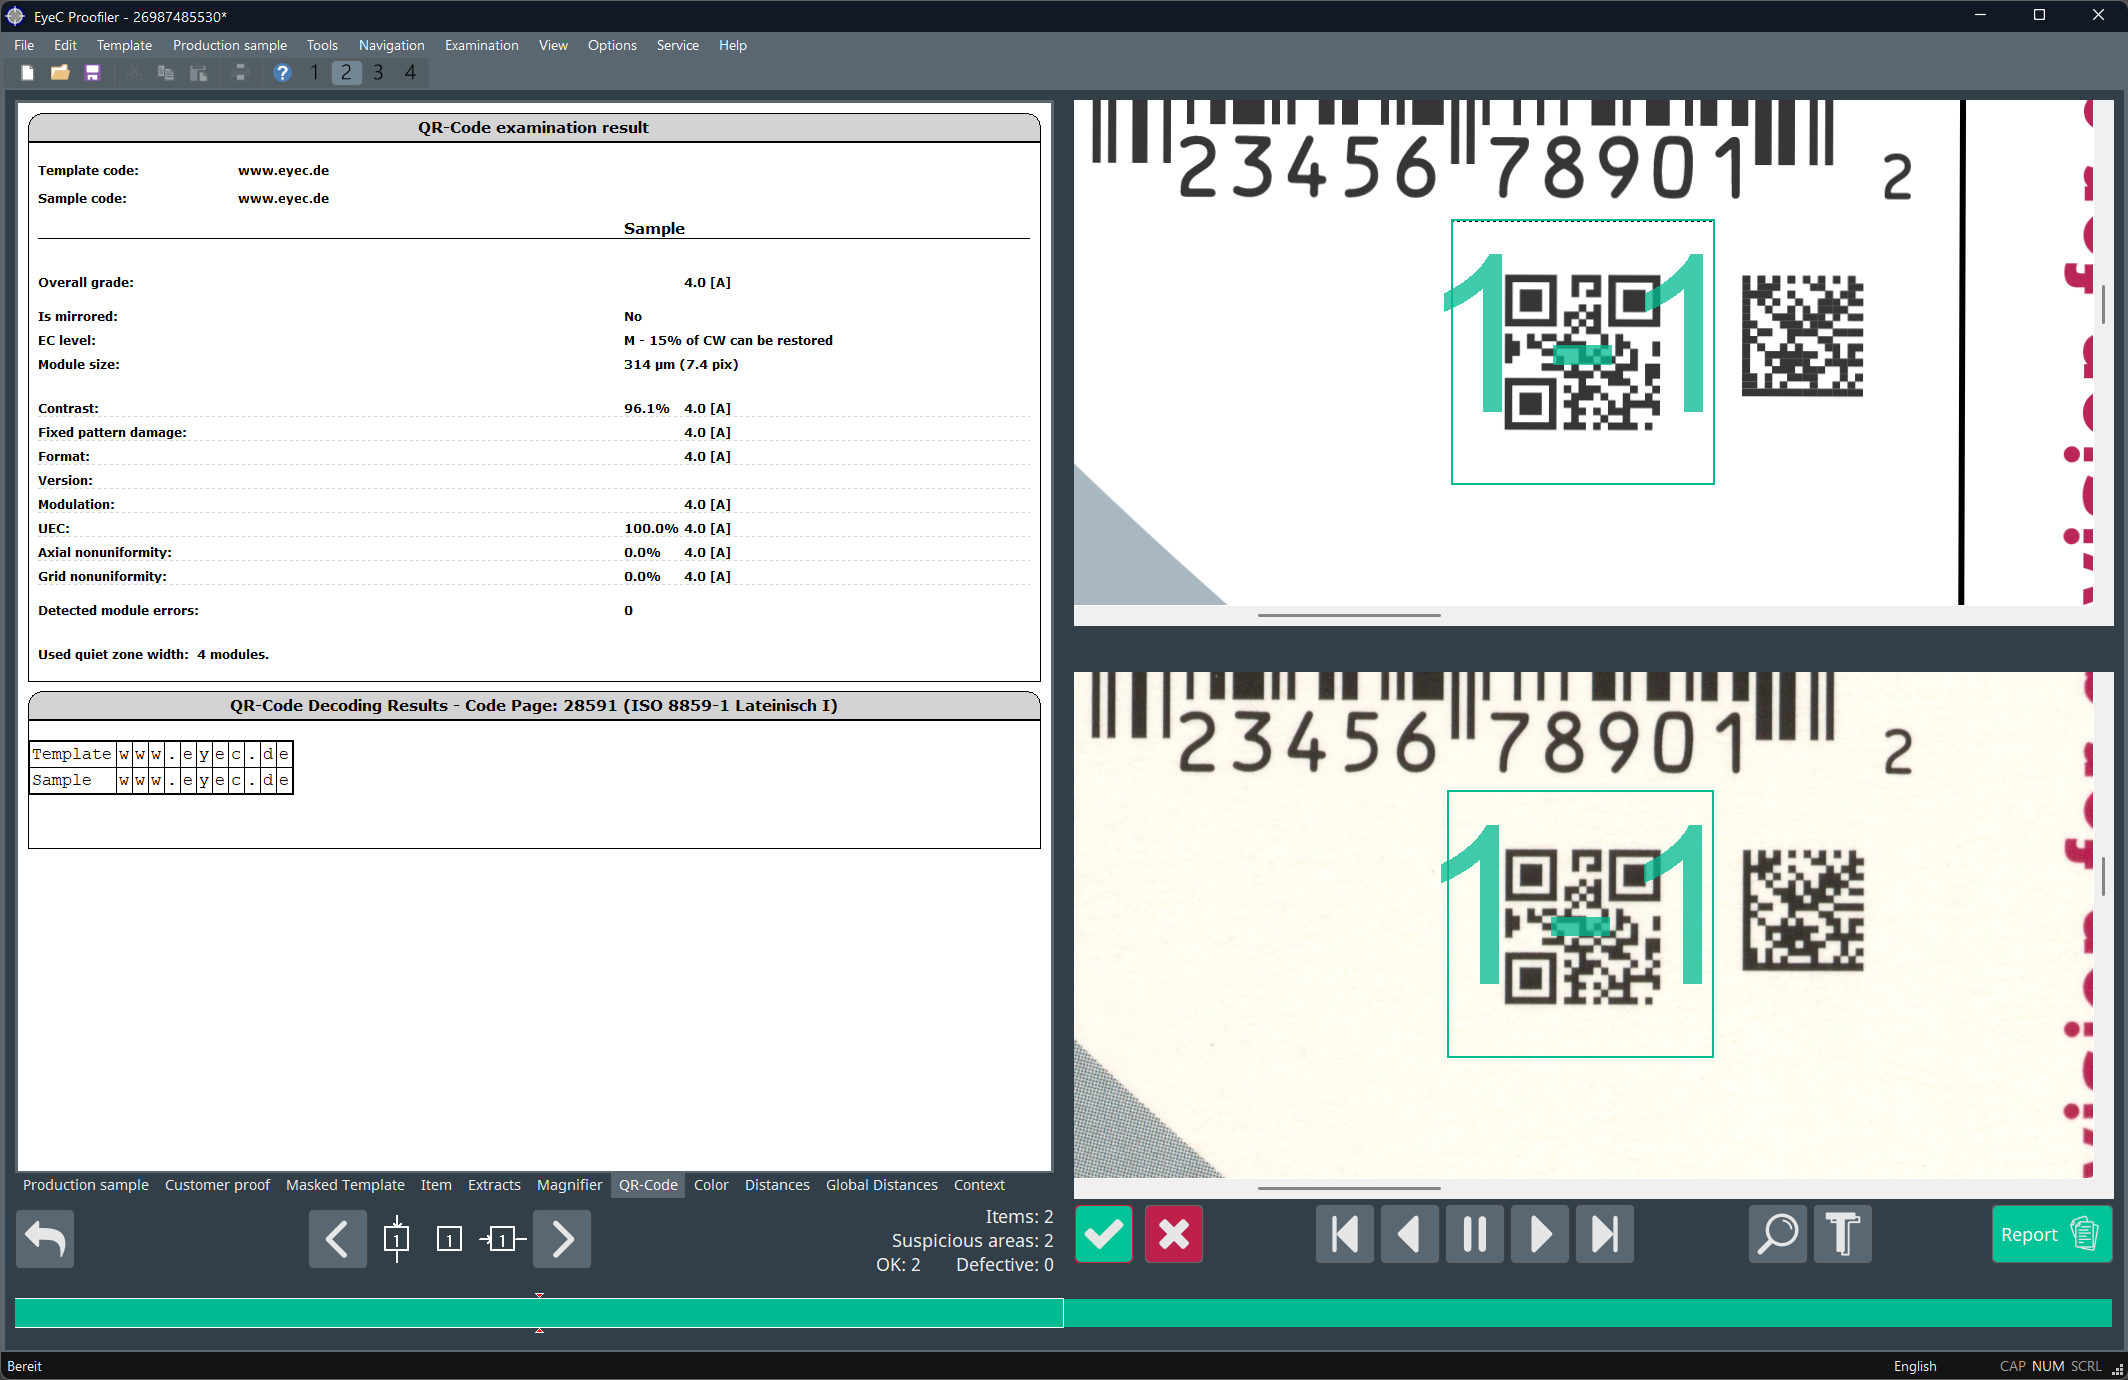Viewport: 2128px width, 1380px height.
Task: Click QR code in top template image
Action: click(x=1582, y=352)
